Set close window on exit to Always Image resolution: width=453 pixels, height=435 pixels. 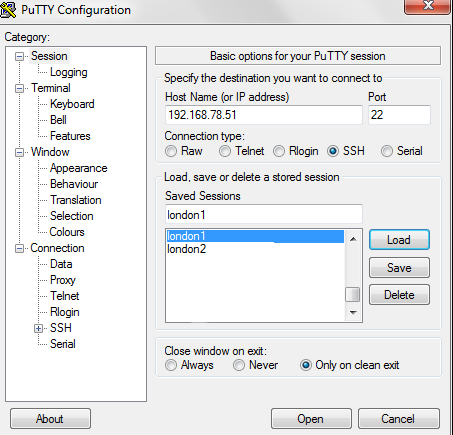(x=171, y=365)
